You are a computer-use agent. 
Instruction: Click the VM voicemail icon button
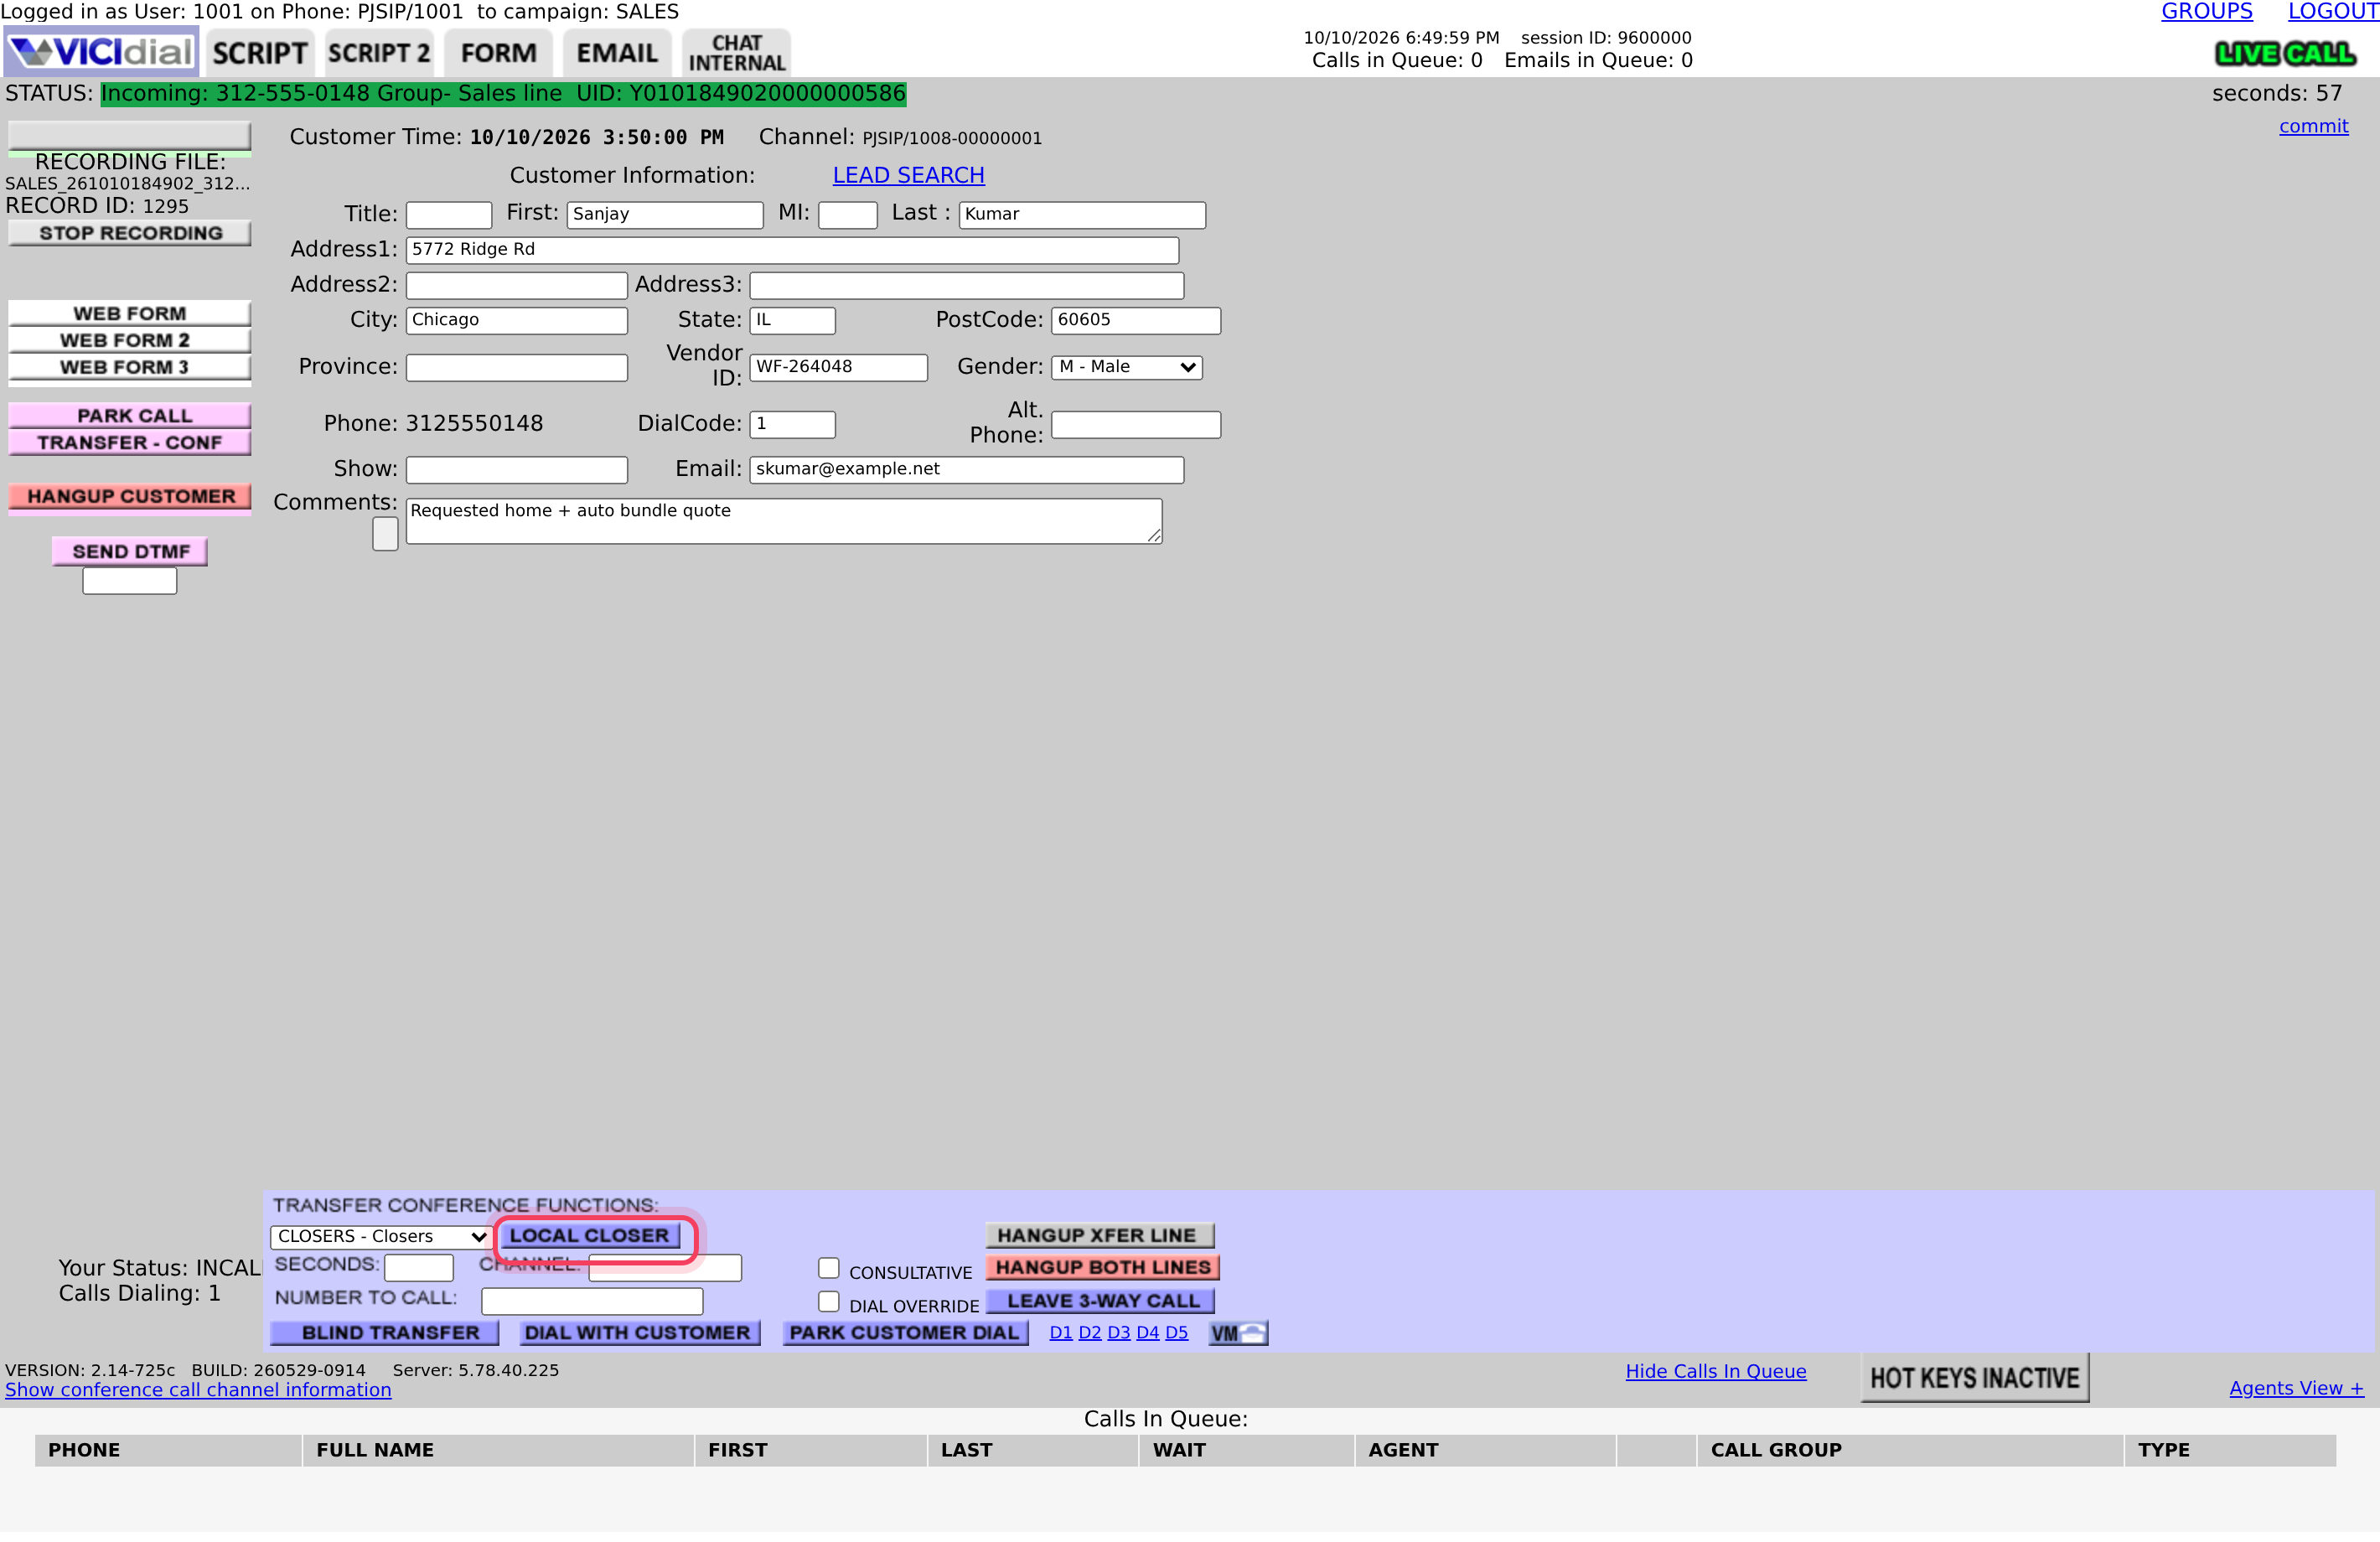point(1238,1333)
